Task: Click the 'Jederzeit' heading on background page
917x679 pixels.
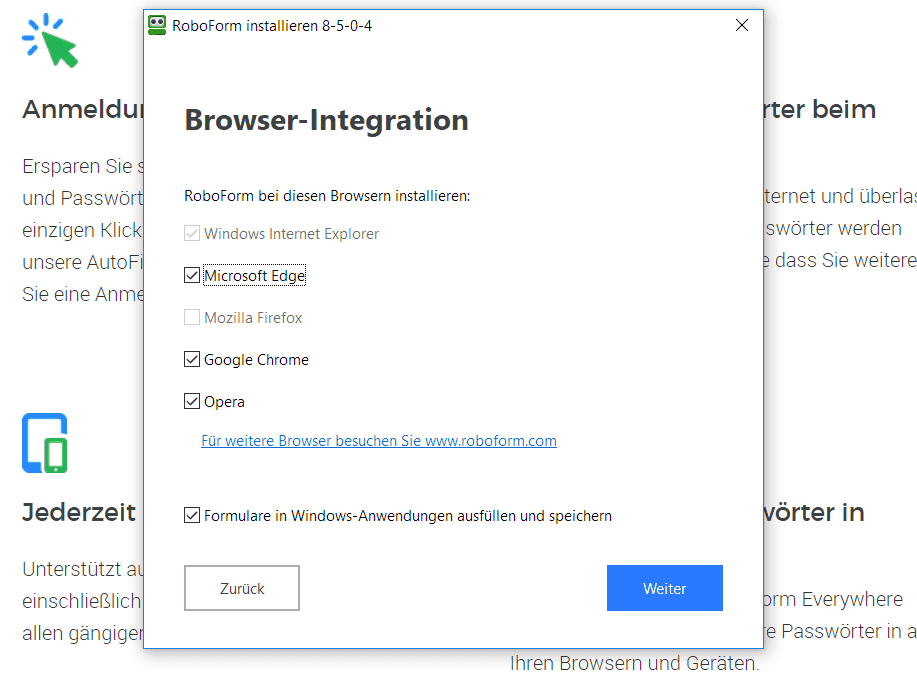Action: 79,512
